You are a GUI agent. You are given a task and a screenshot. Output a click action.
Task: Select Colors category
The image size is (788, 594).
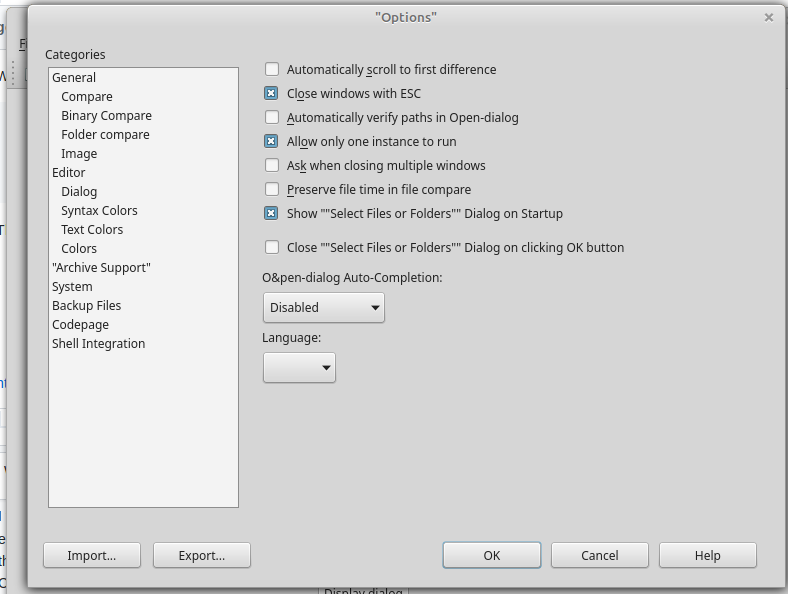(79, 249)
